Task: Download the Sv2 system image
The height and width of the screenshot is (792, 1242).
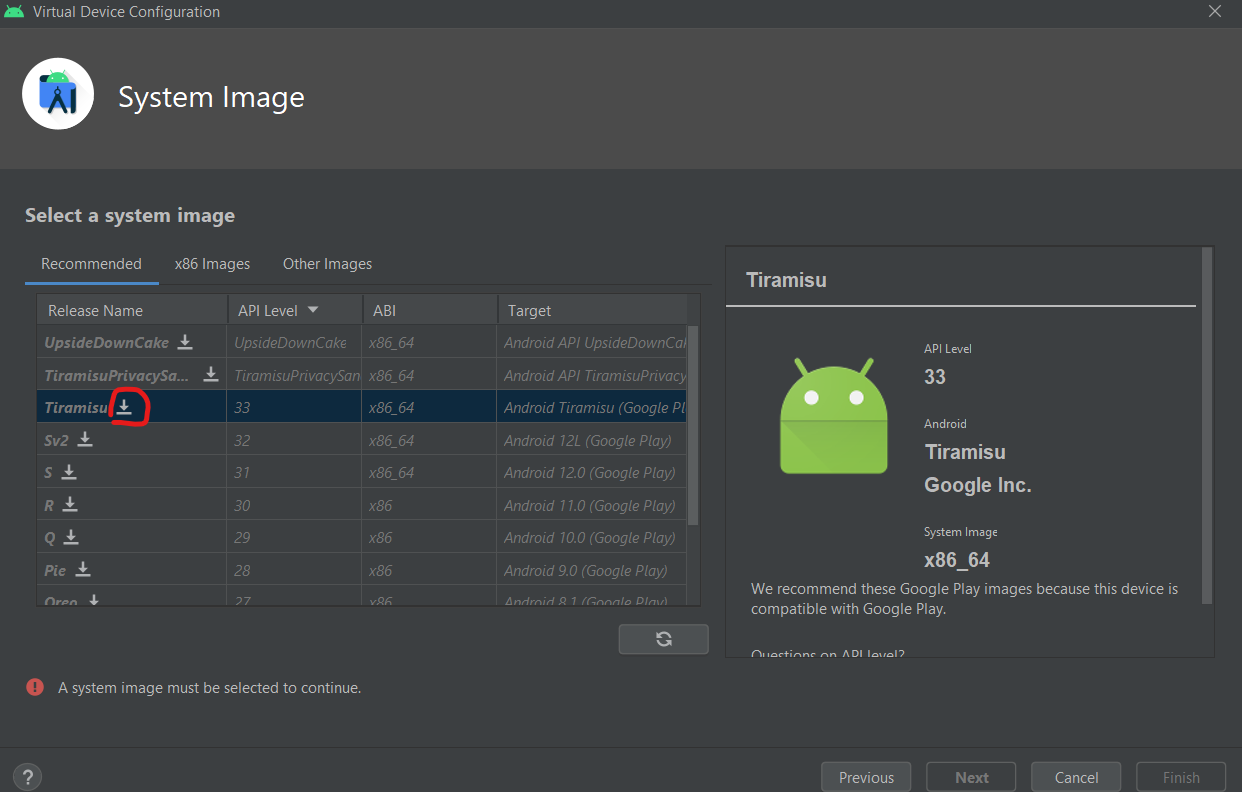Action: click(x=85, y=440)
